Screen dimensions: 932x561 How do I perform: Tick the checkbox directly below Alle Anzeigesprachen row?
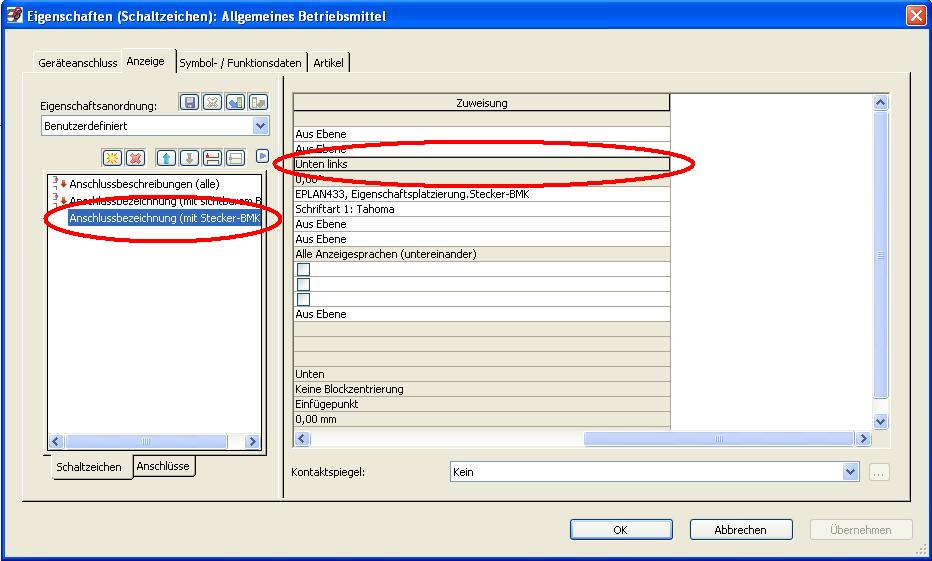pos(303,269)
